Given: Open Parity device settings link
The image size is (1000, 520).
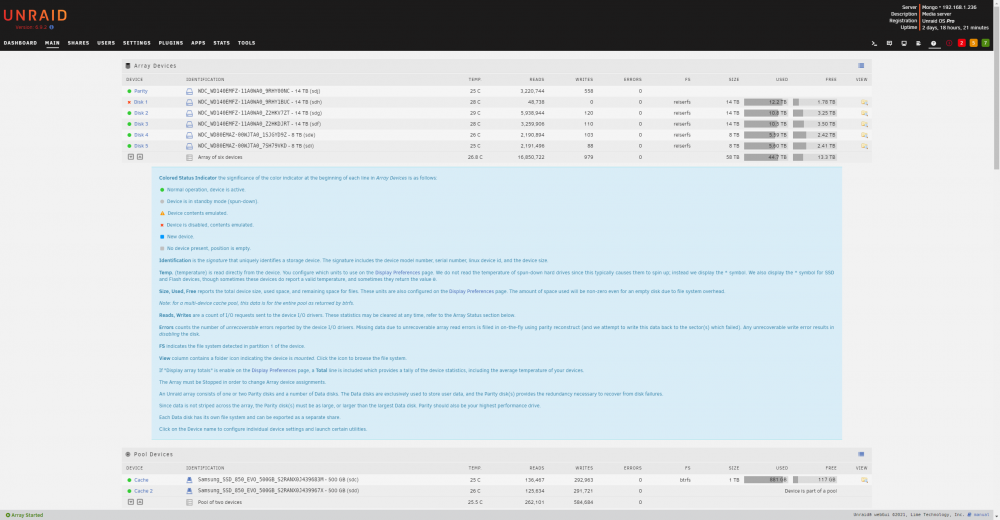Looking at the screenshot, I should point(140,91).
